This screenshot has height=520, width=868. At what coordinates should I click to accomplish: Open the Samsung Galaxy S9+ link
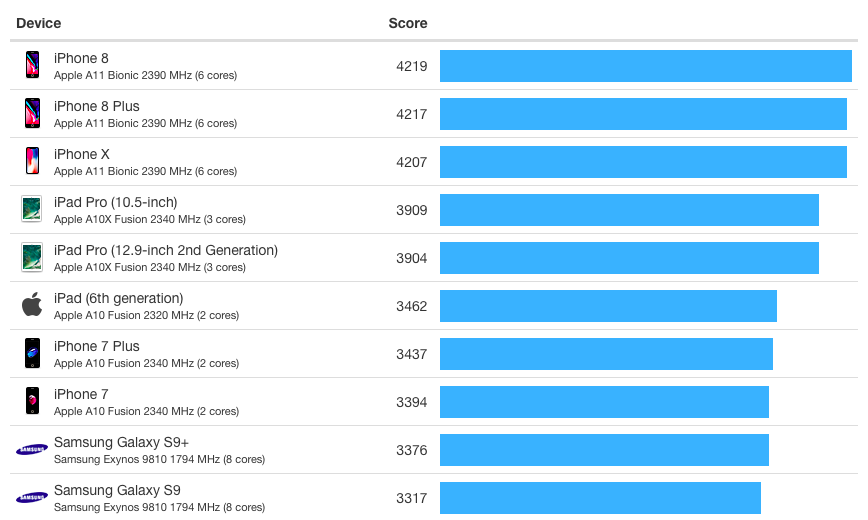tap(121, 443)
